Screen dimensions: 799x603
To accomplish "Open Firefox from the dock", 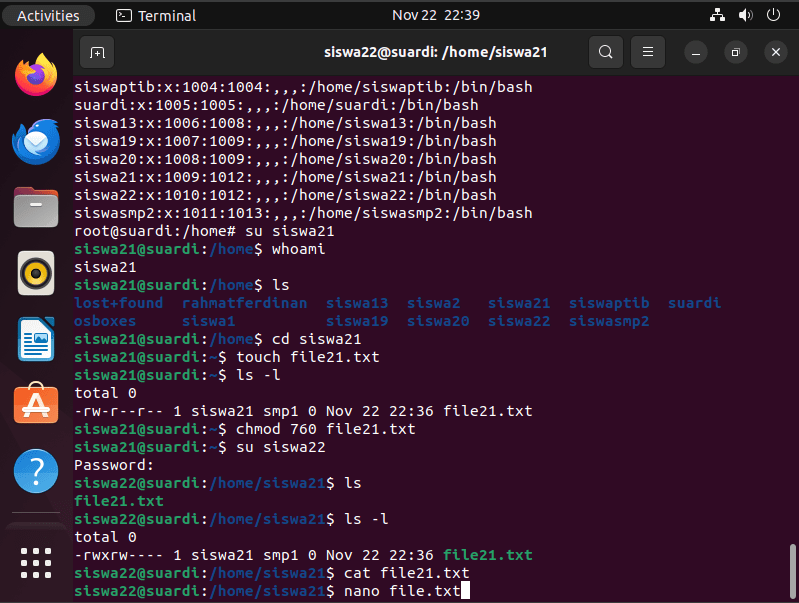I will tap(36, 75).
